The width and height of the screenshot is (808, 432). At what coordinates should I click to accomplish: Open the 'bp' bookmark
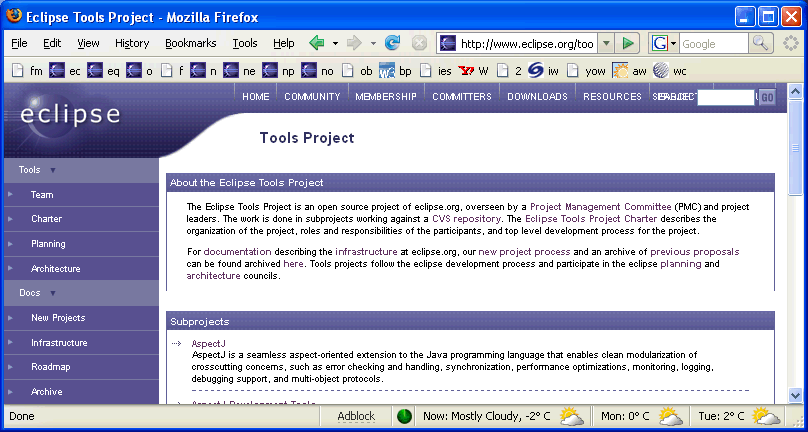point(395,71)
